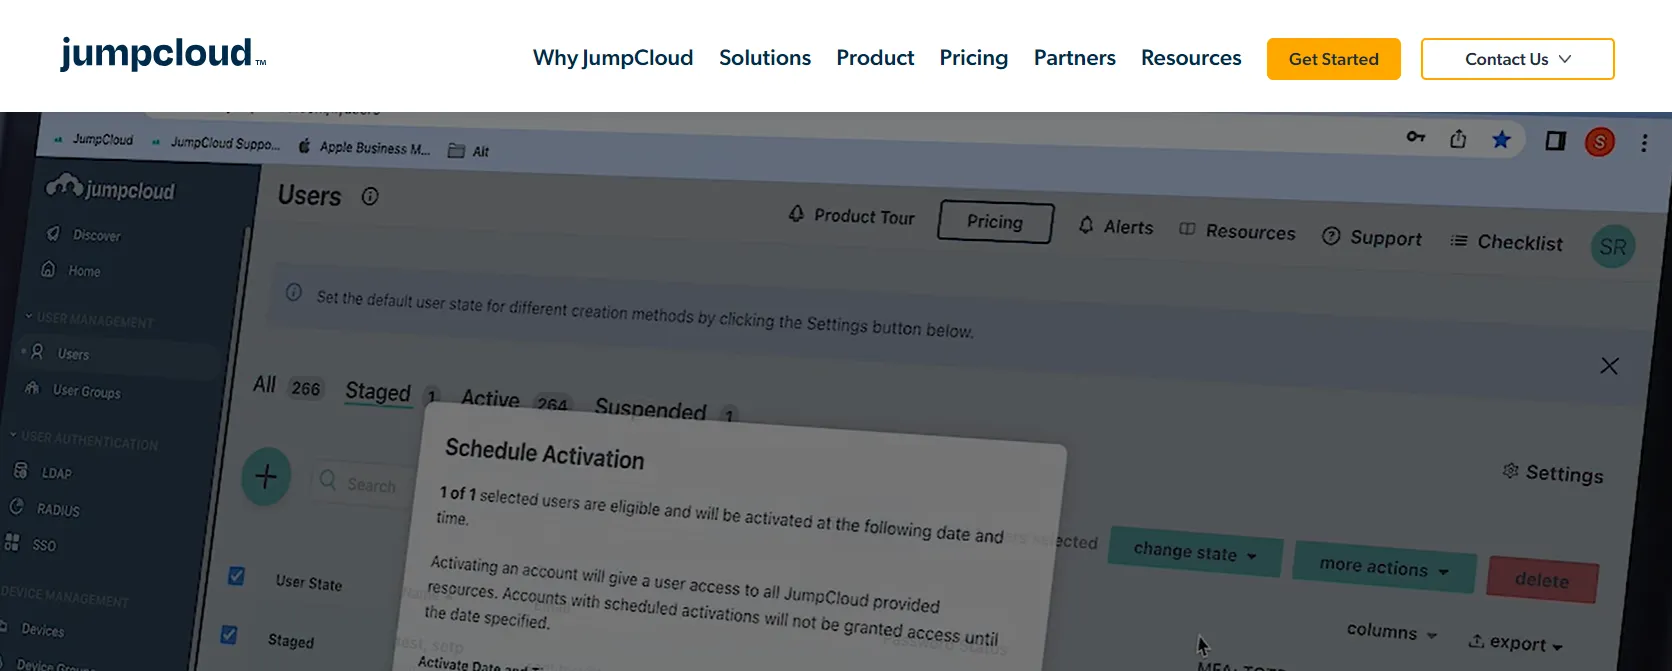Click the Pricing button in console header

click(995, 222)
